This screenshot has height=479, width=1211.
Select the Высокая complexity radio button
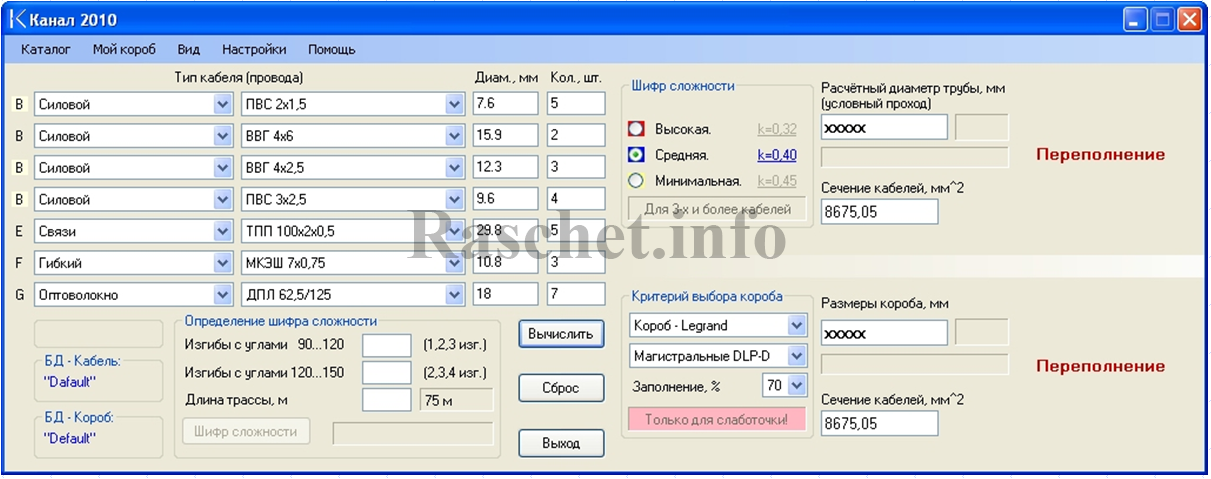coord(636,129)
